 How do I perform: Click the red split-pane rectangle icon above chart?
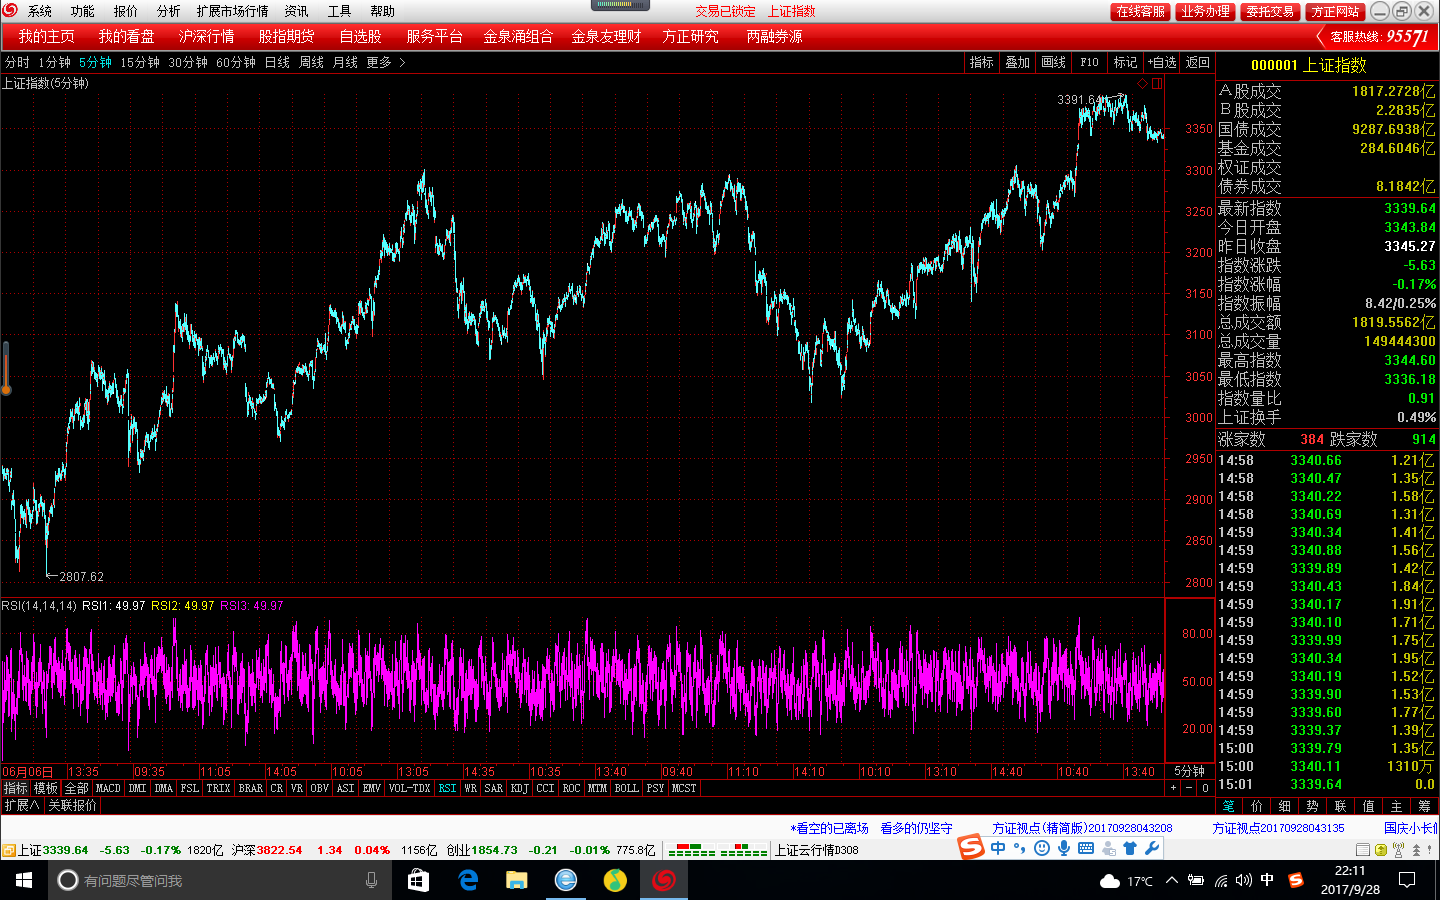point(1157,84)
